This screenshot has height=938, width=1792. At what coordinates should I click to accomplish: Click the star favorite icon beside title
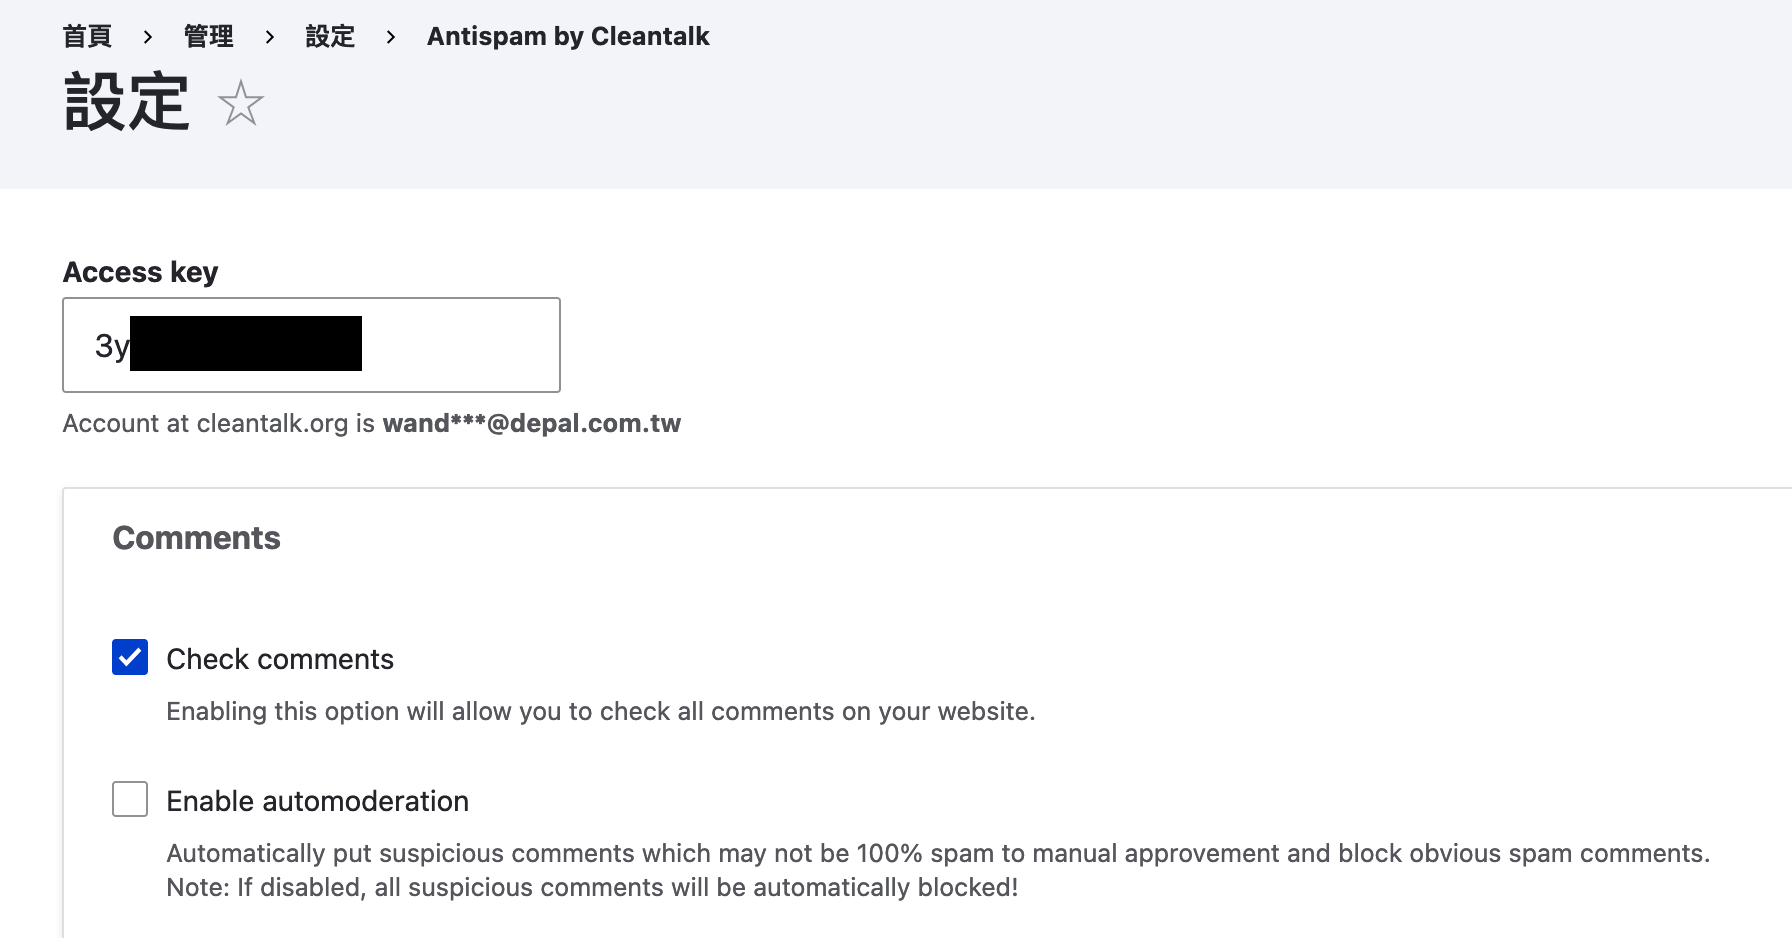(x=241, y=103)
